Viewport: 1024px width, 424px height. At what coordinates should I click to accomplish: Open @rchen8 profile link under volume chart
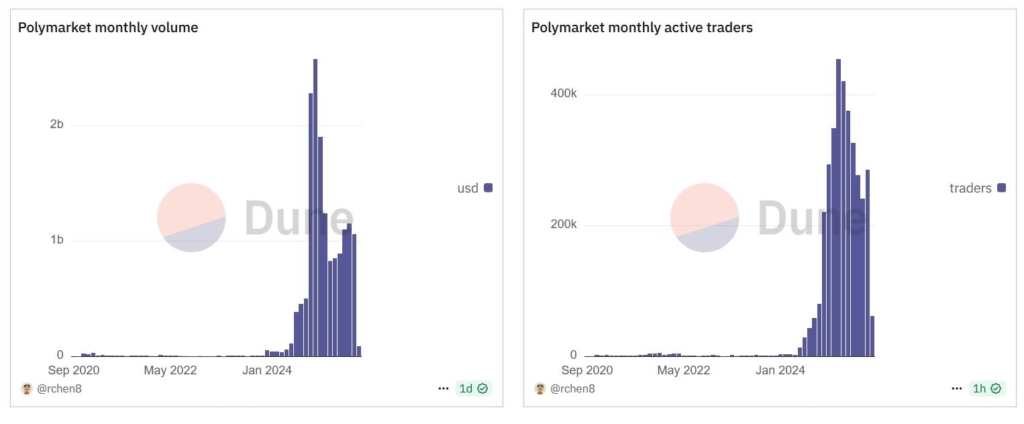coord(59,388)
